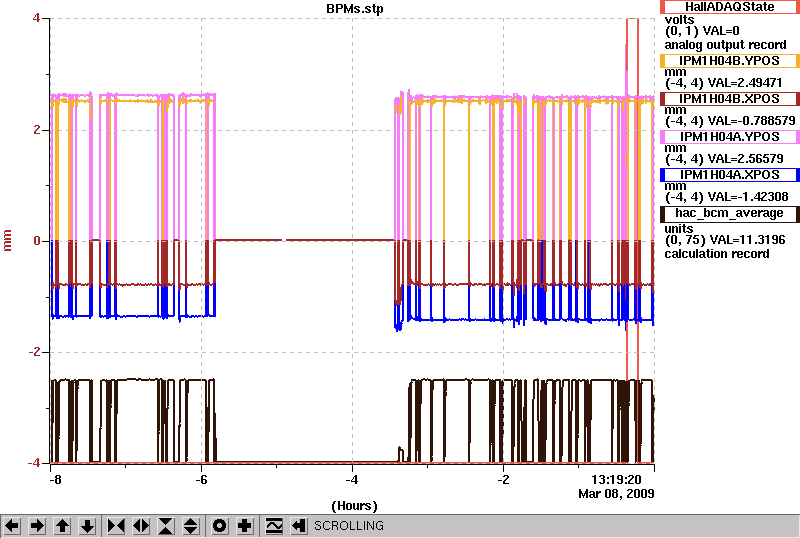Click the circle auto-scale icon
The width and height of the screenshot is (800, 538).
click(220, 526)
